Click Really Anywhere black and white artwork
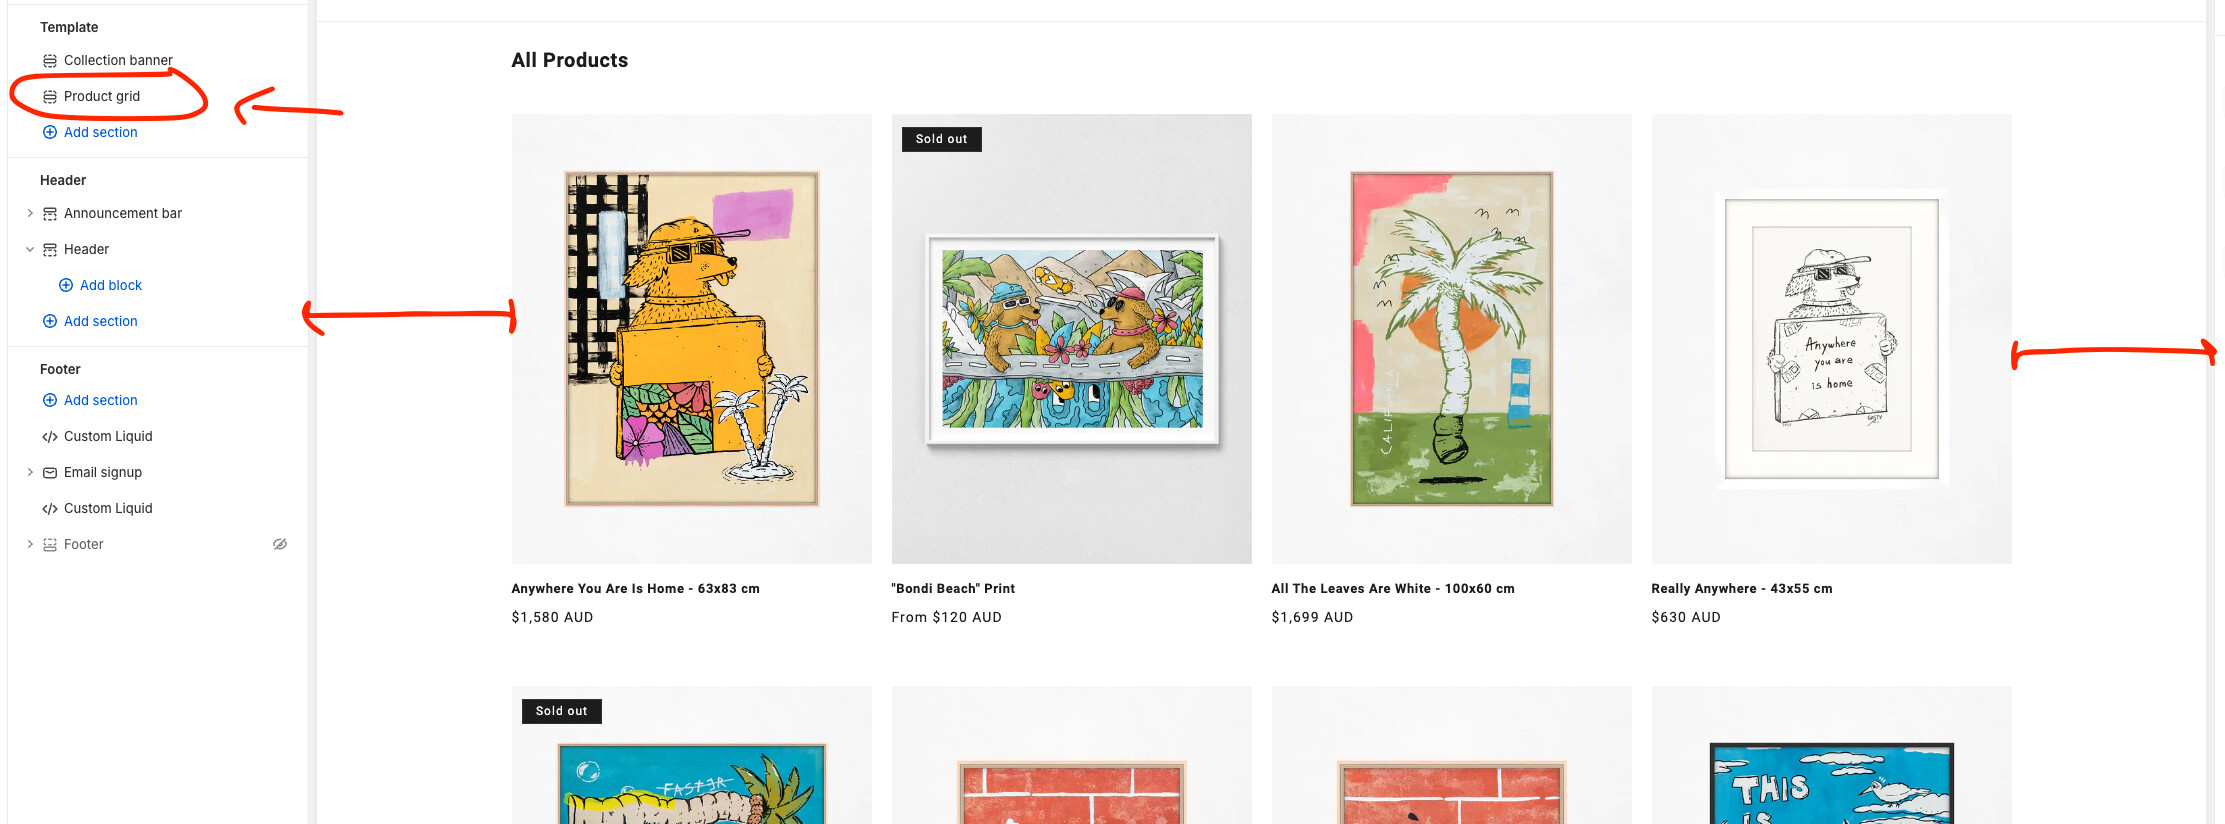The width and height of the screenshot is (2225, 824). click(x=1832, y=339)
